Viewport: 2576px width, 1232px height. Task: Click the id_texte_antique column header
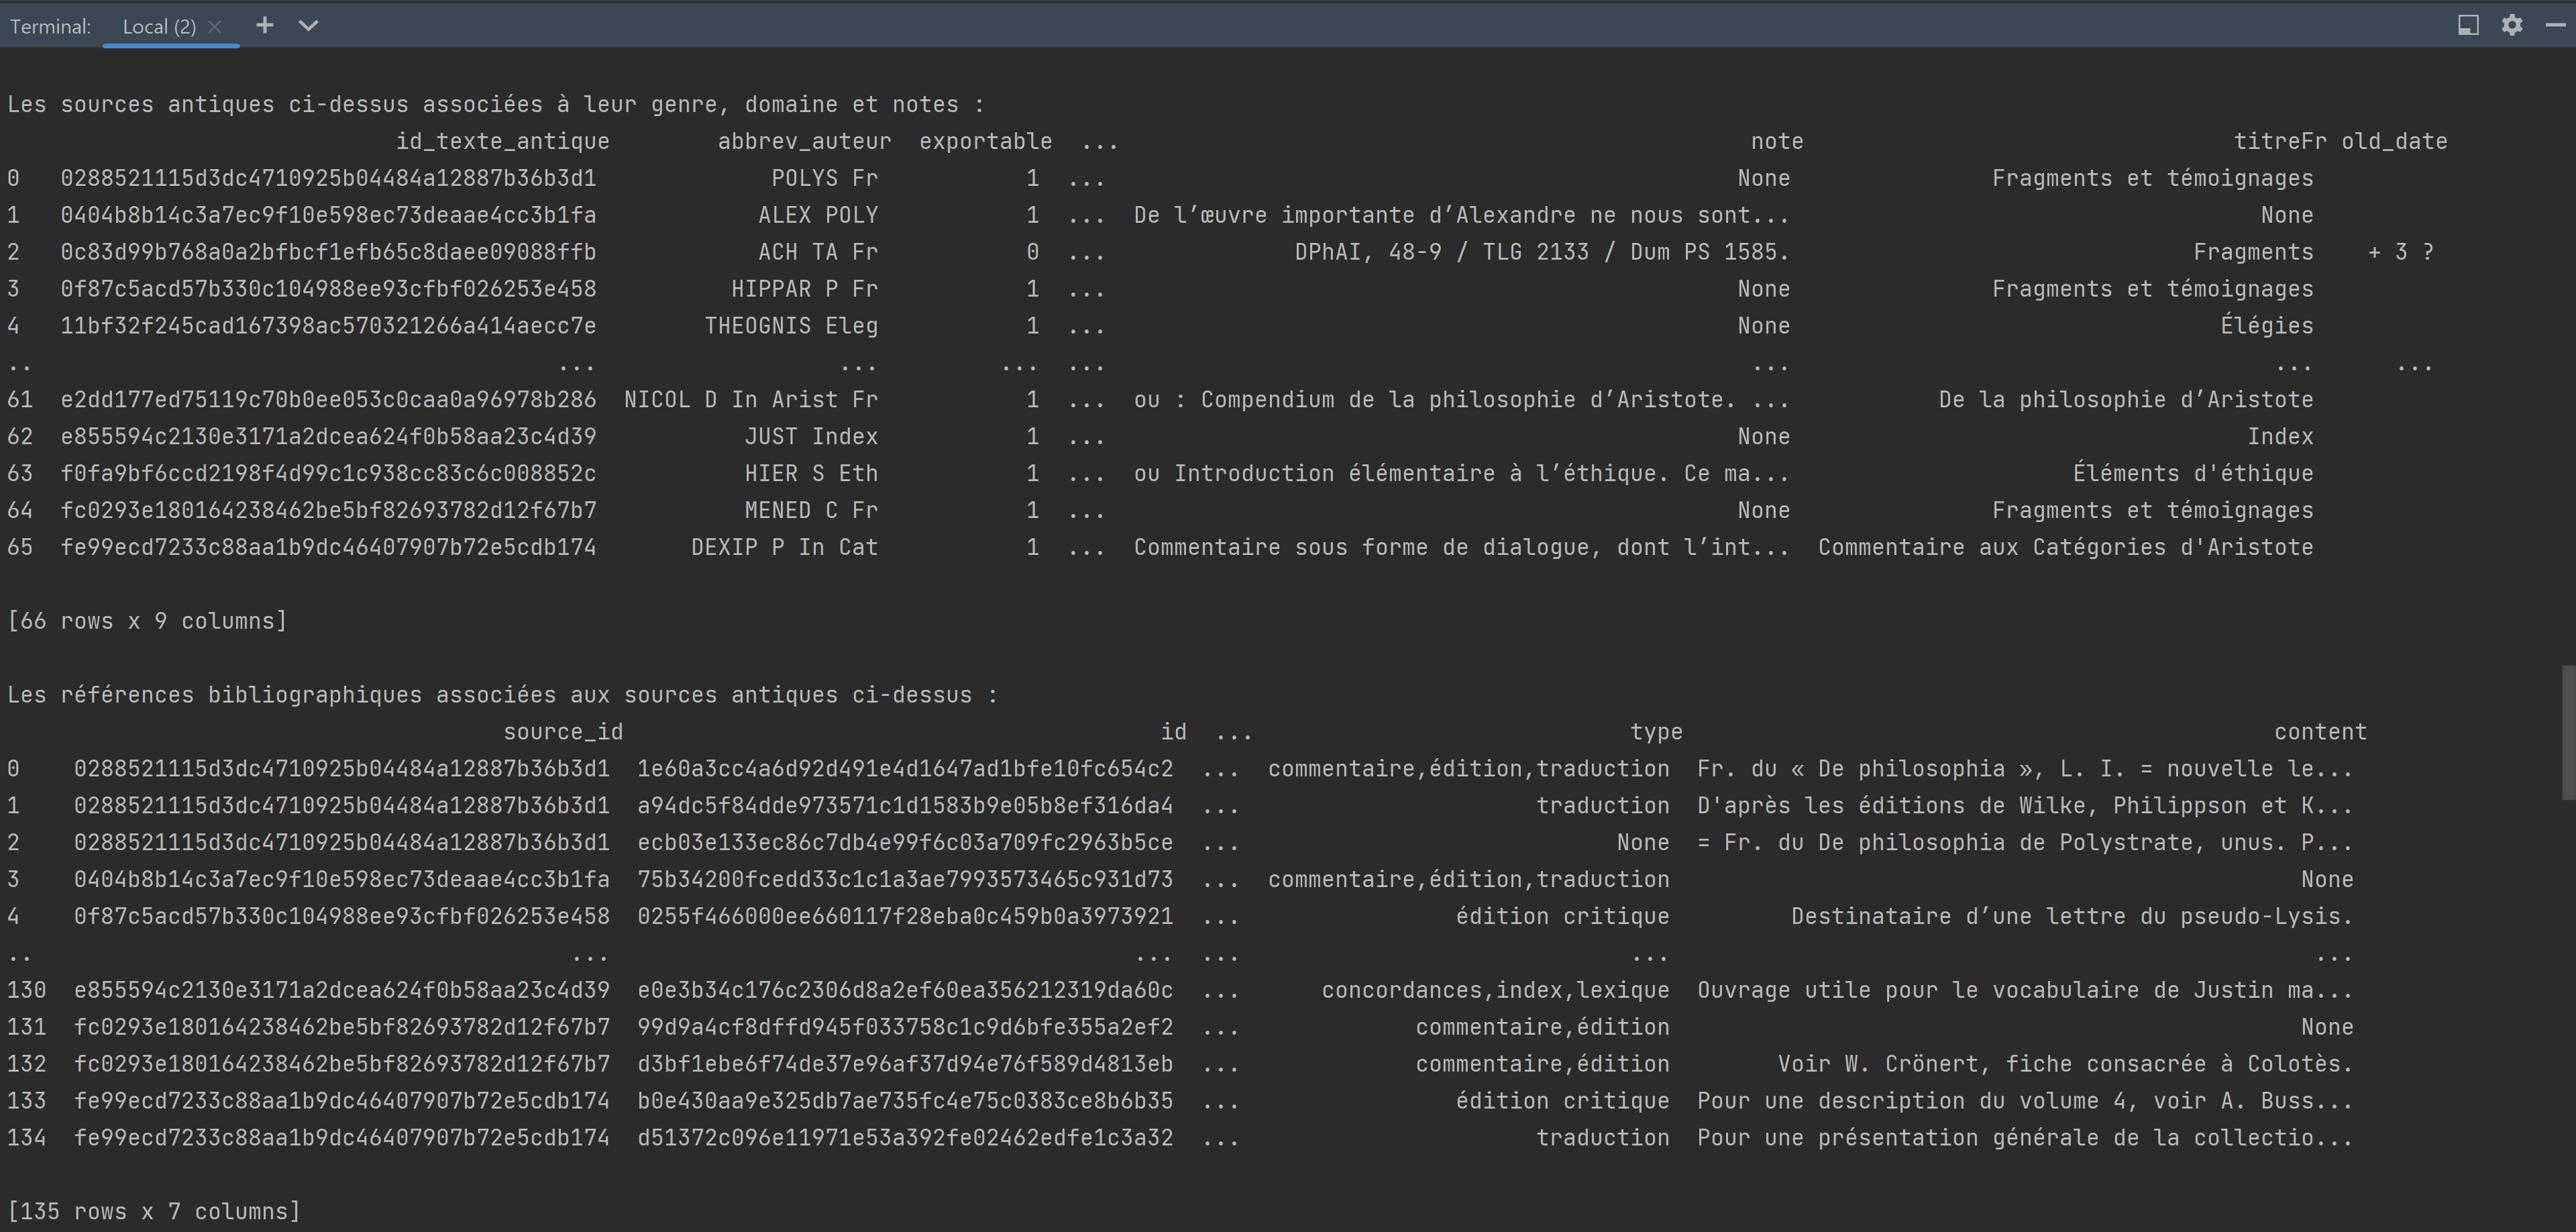click(x=502, y=142)
